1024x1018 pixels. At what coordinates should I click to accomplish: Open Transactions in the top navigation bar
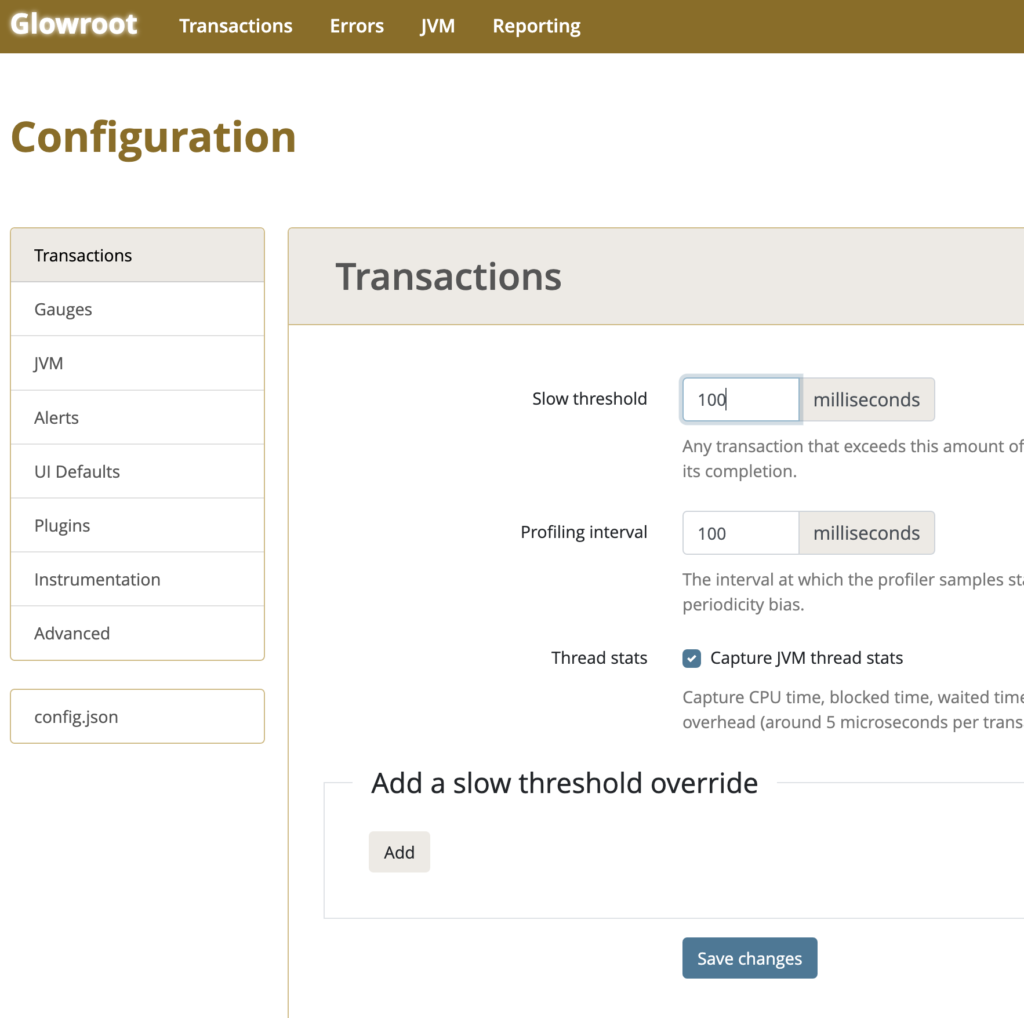(x=236, y=26)
